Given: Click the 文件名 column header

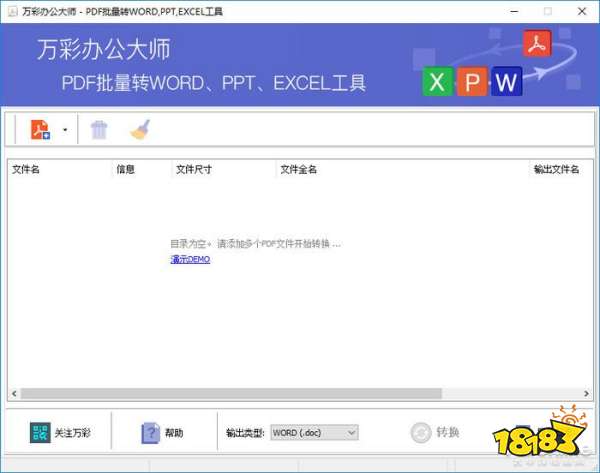Looking at the screenshot, I should pyautogui.click(x=26, y=169).
